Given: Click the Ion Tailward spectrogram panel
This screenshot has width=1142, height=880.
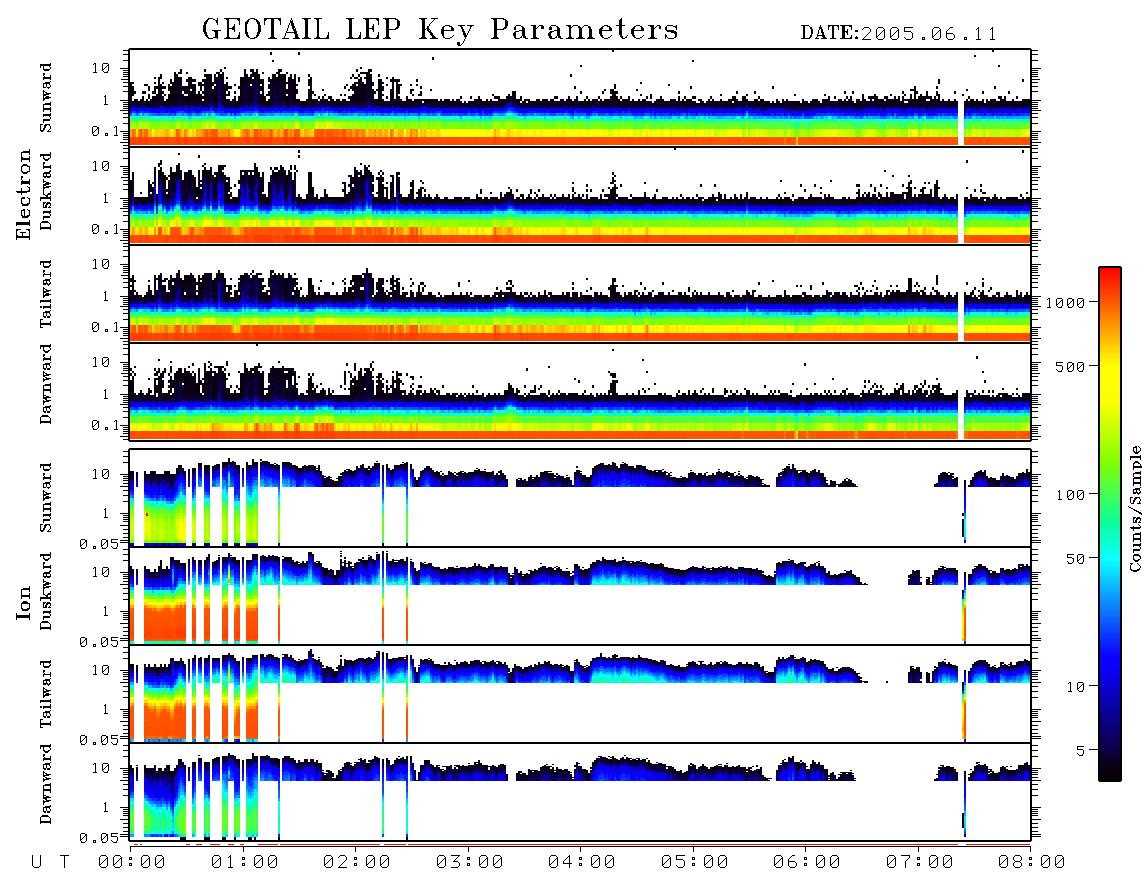Looking at the screenshot, I should [x=580, y=694].
